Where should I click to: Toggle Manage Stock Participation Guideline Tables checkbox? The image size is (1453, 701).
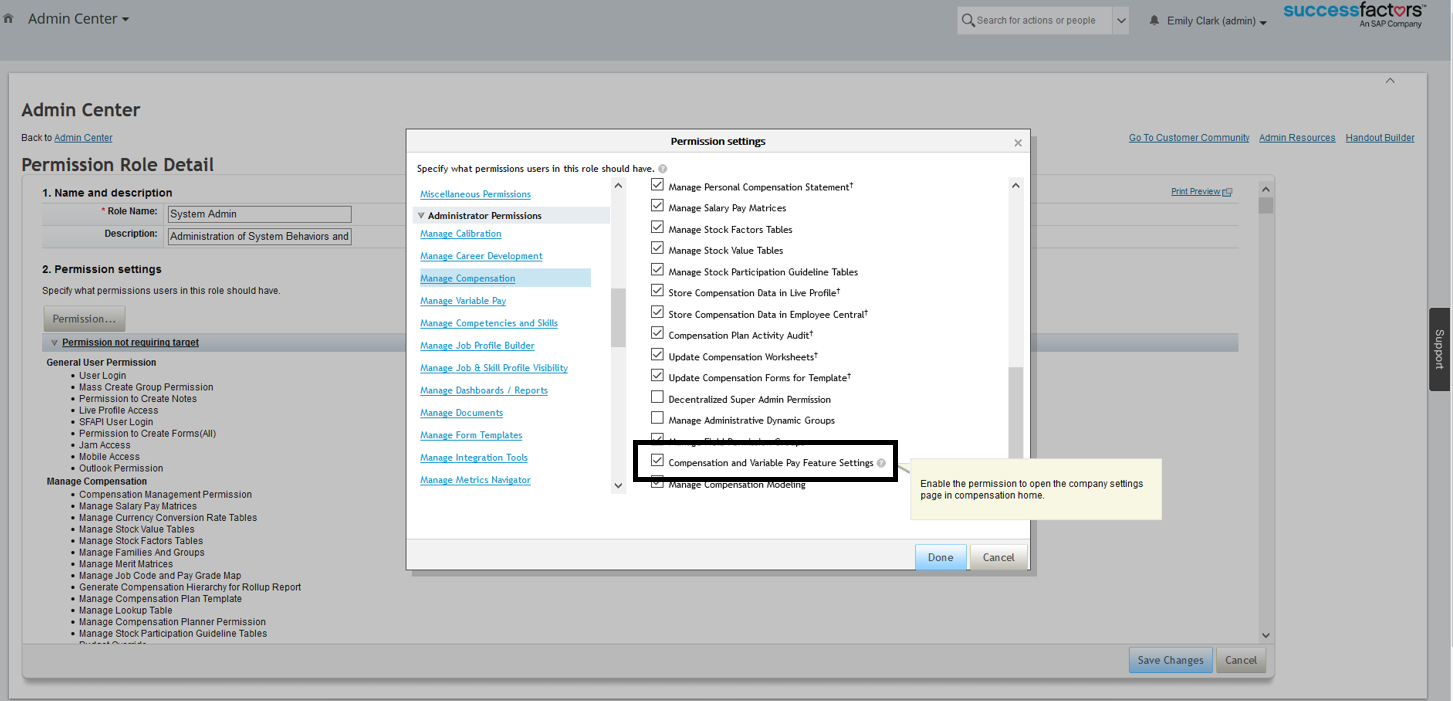tap(657, 270)
